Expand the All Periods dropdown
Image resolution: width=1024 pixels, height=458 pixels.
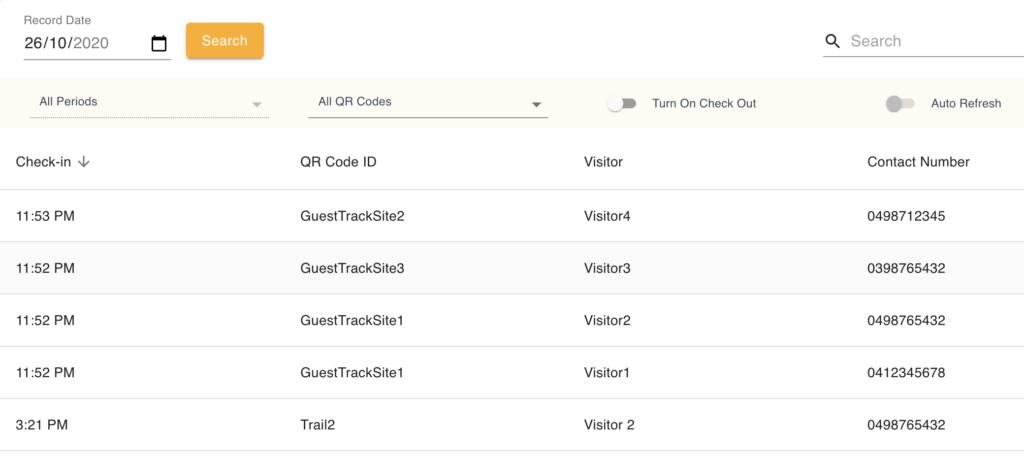click(x=148, y=102)
